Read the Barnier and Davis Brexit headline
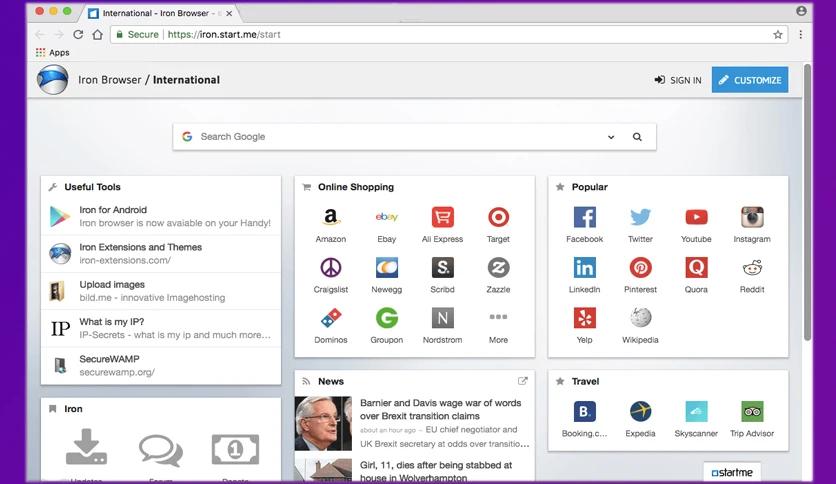The image size is (836, 484). 440,409
